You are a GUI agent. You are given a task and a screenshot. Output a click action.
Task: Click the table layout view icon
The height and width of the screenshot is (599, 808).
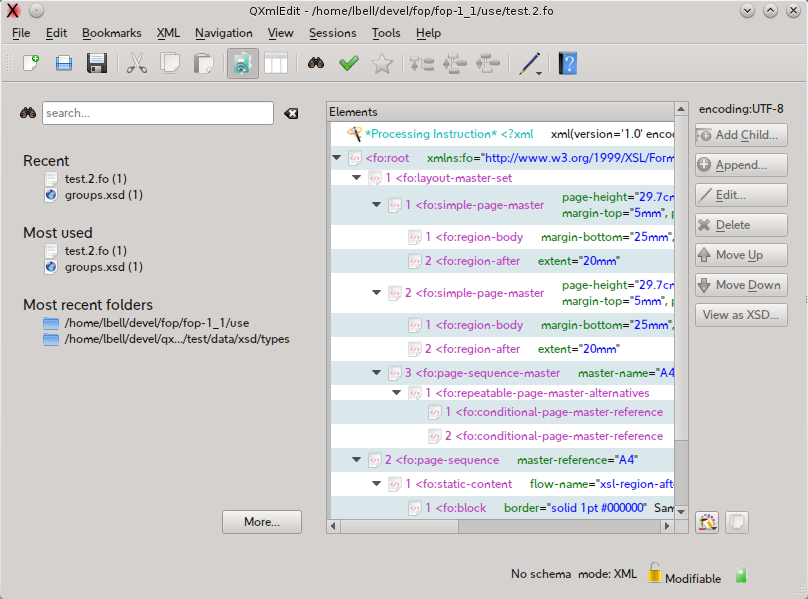(276, 63)
